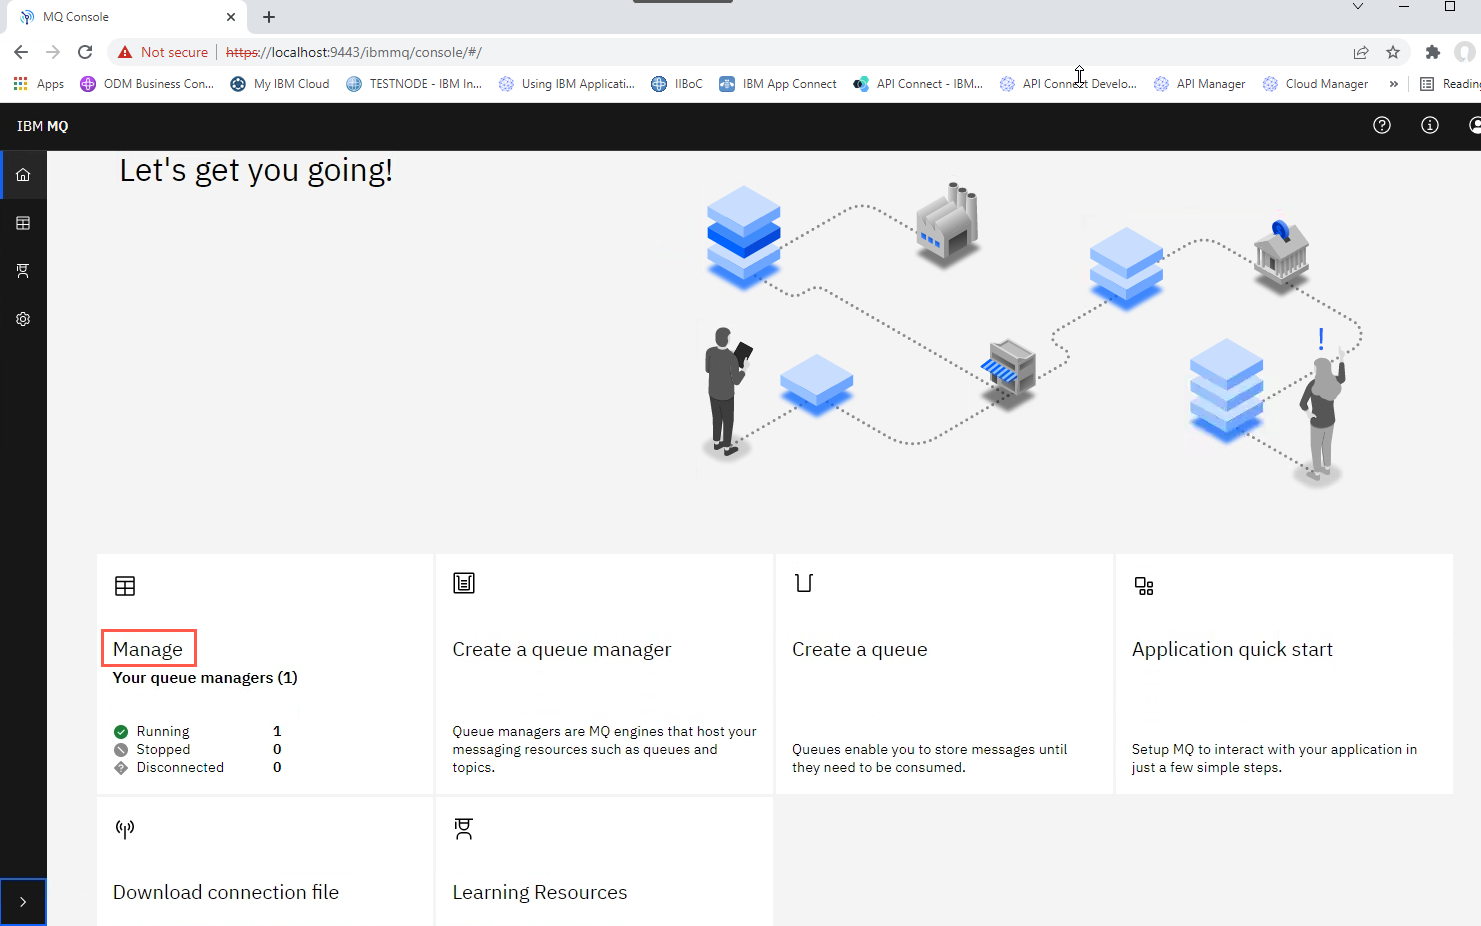Open the Create a queue manager tile
This screenshot has height=926, width=1481.
tap(604, 674)
